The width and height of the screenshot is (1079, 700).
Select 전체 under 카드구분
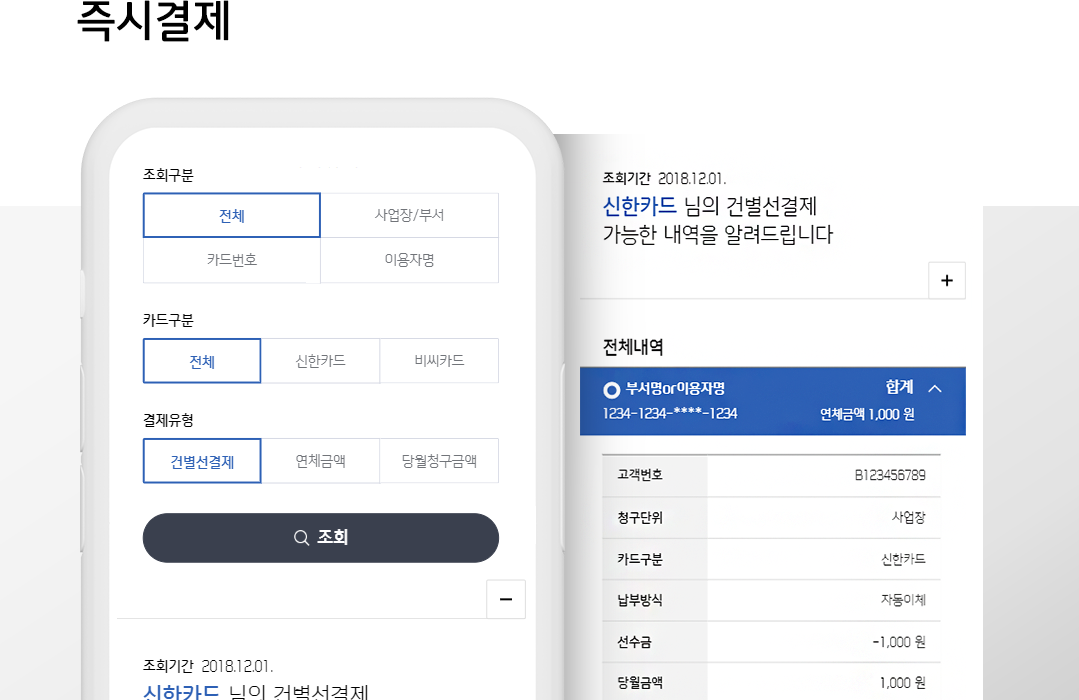[x=202, y=361]
